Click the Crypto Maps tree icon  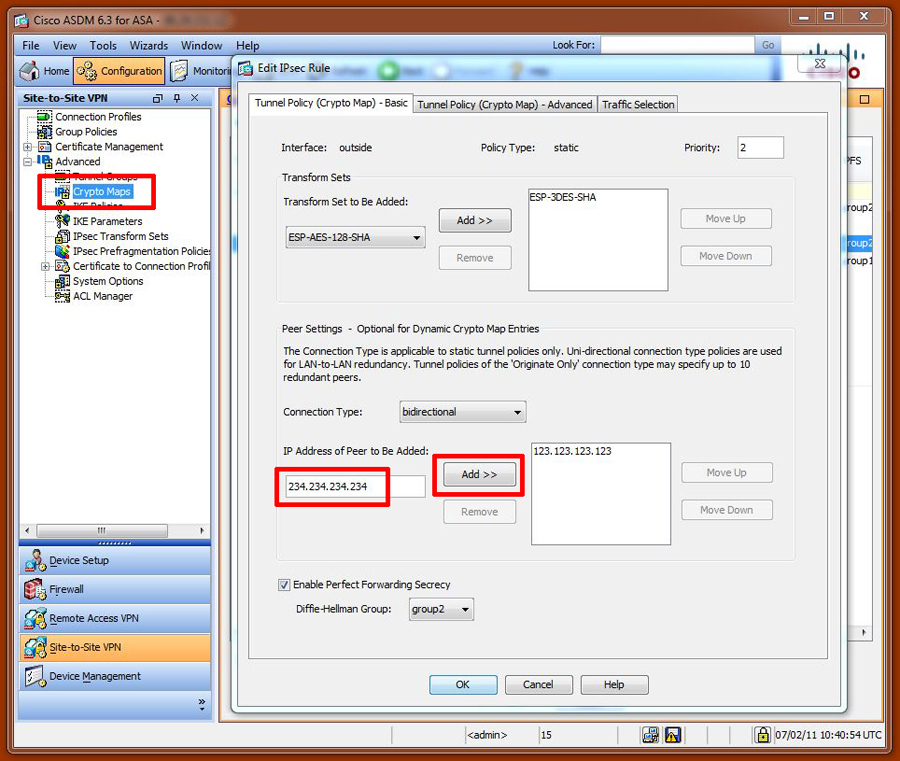tap(62, 192)
